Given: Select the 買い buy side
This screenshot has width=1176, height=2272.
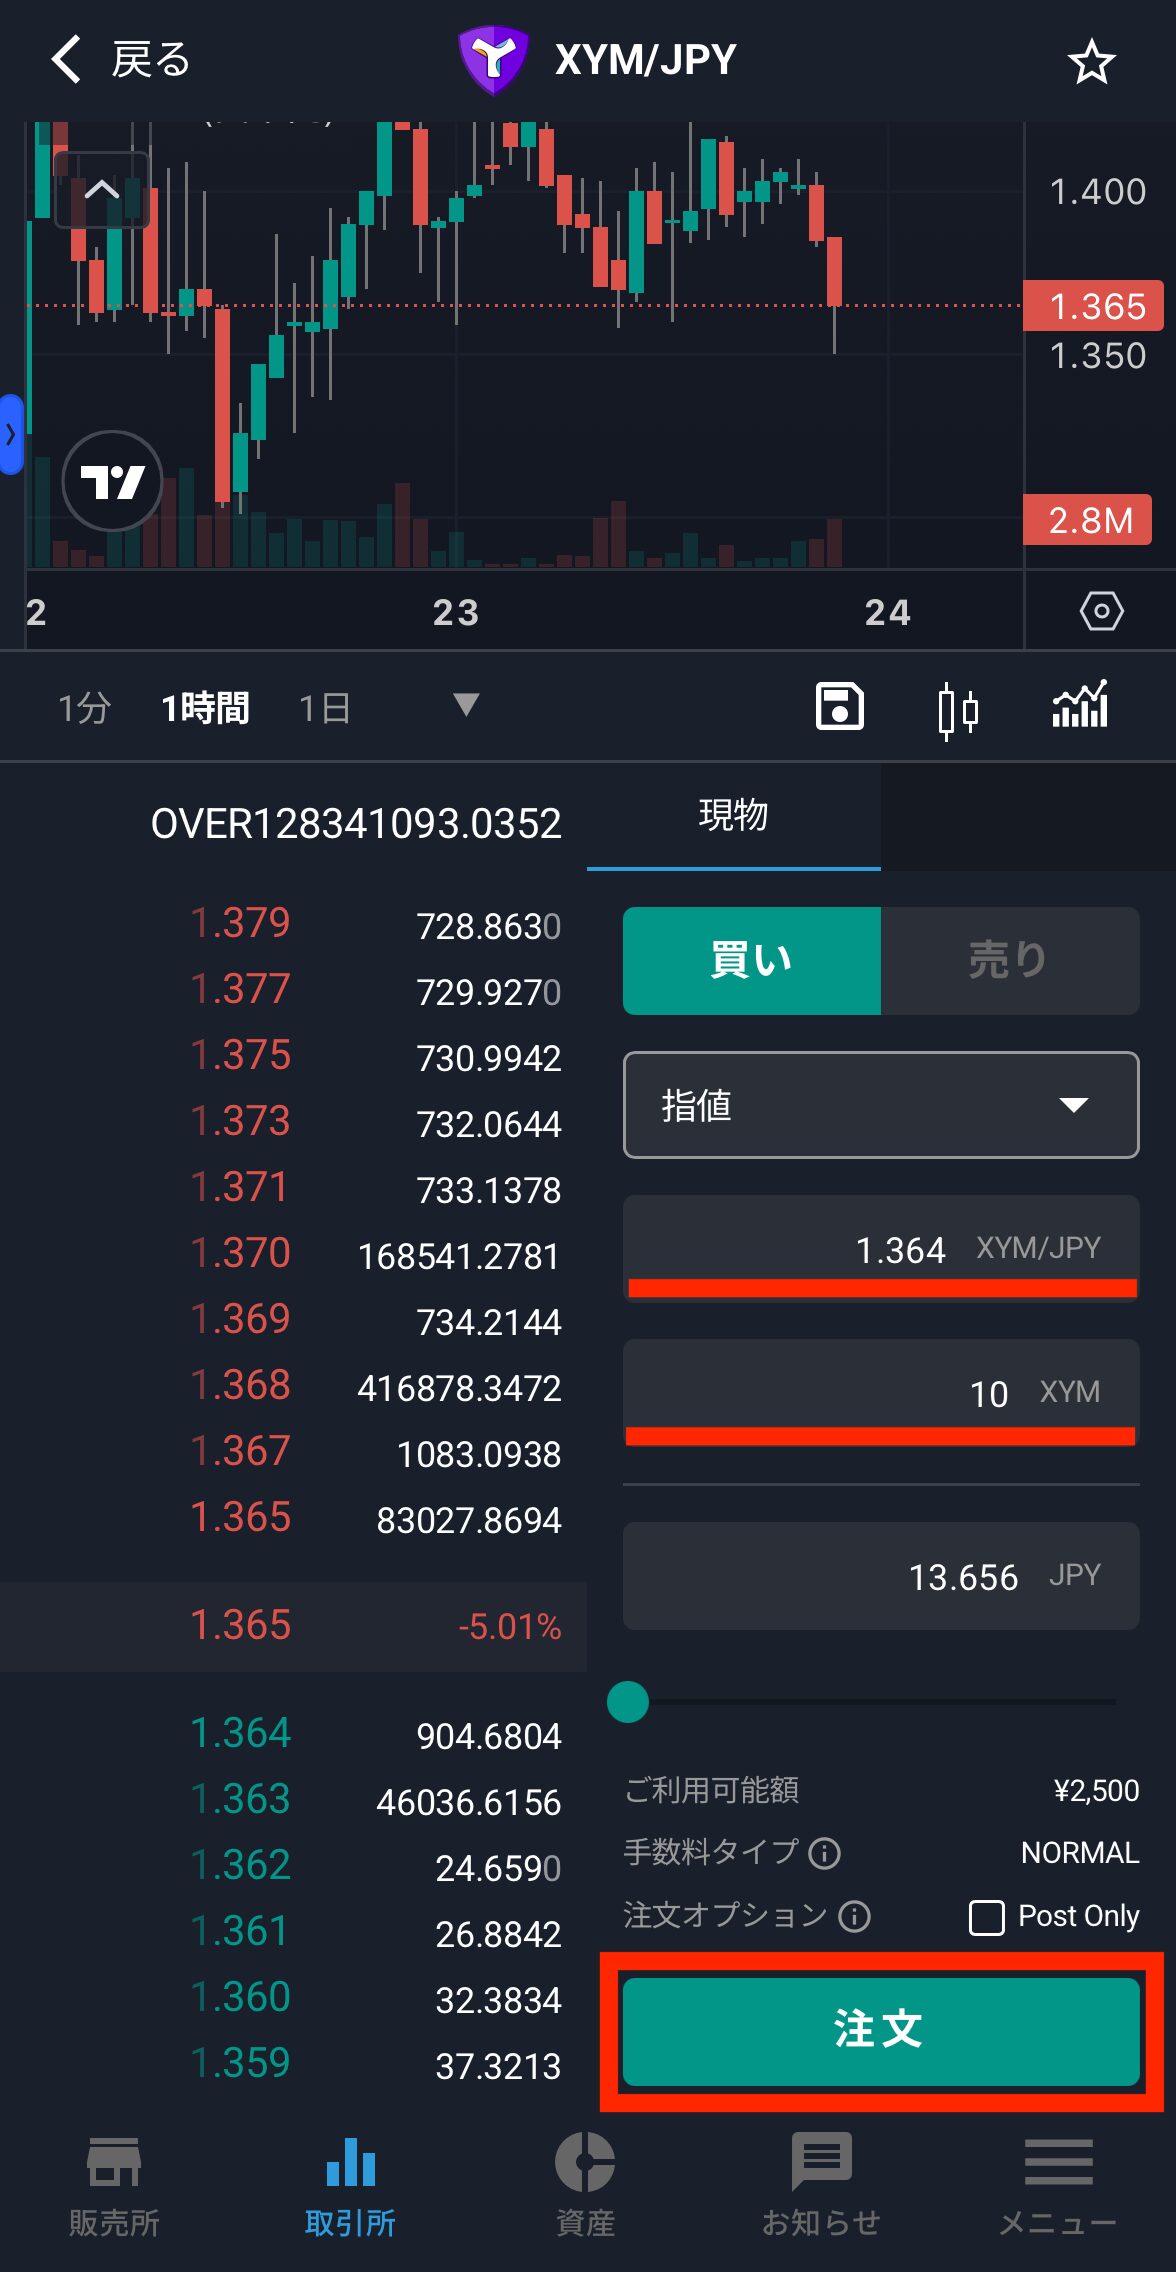Looking at the screenshot, I should tap(752, 960).
